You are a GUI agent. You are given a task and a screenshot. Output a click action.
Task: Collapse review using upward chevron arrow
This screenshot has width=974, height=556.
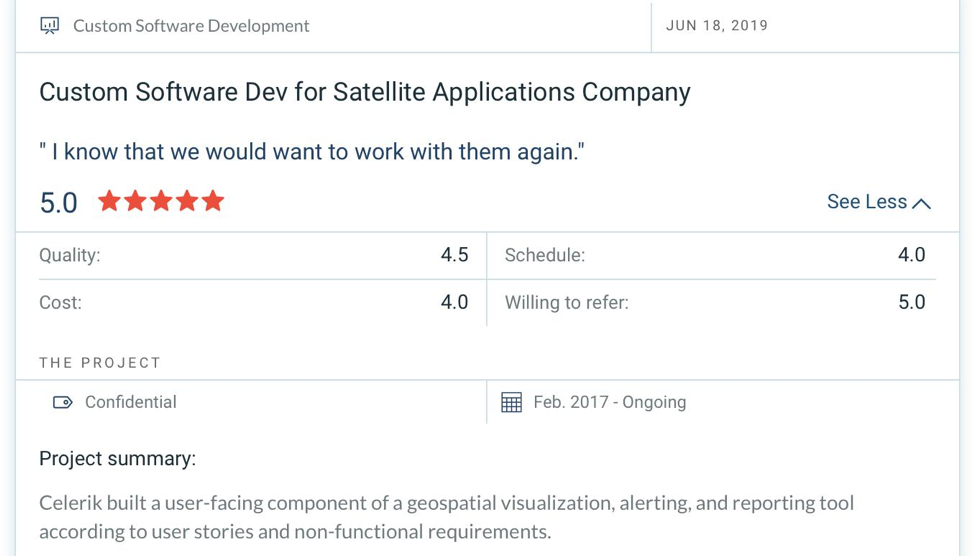(922, 204)
